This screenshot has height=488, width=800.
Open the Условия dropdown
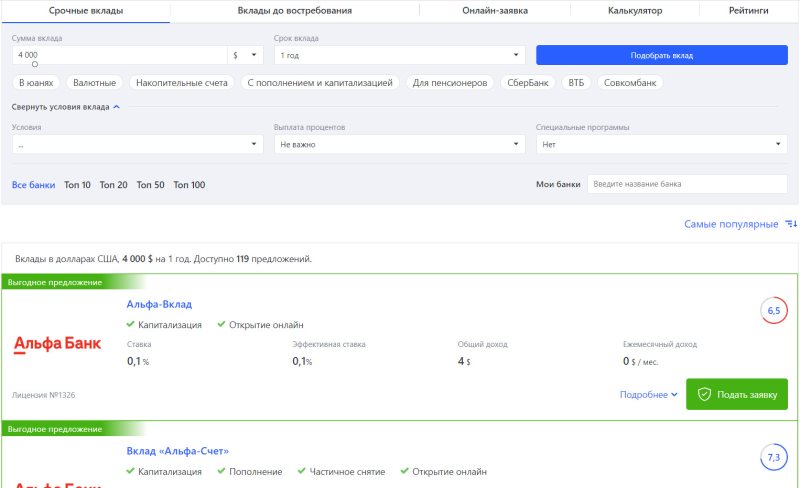(x=138, y=144)
